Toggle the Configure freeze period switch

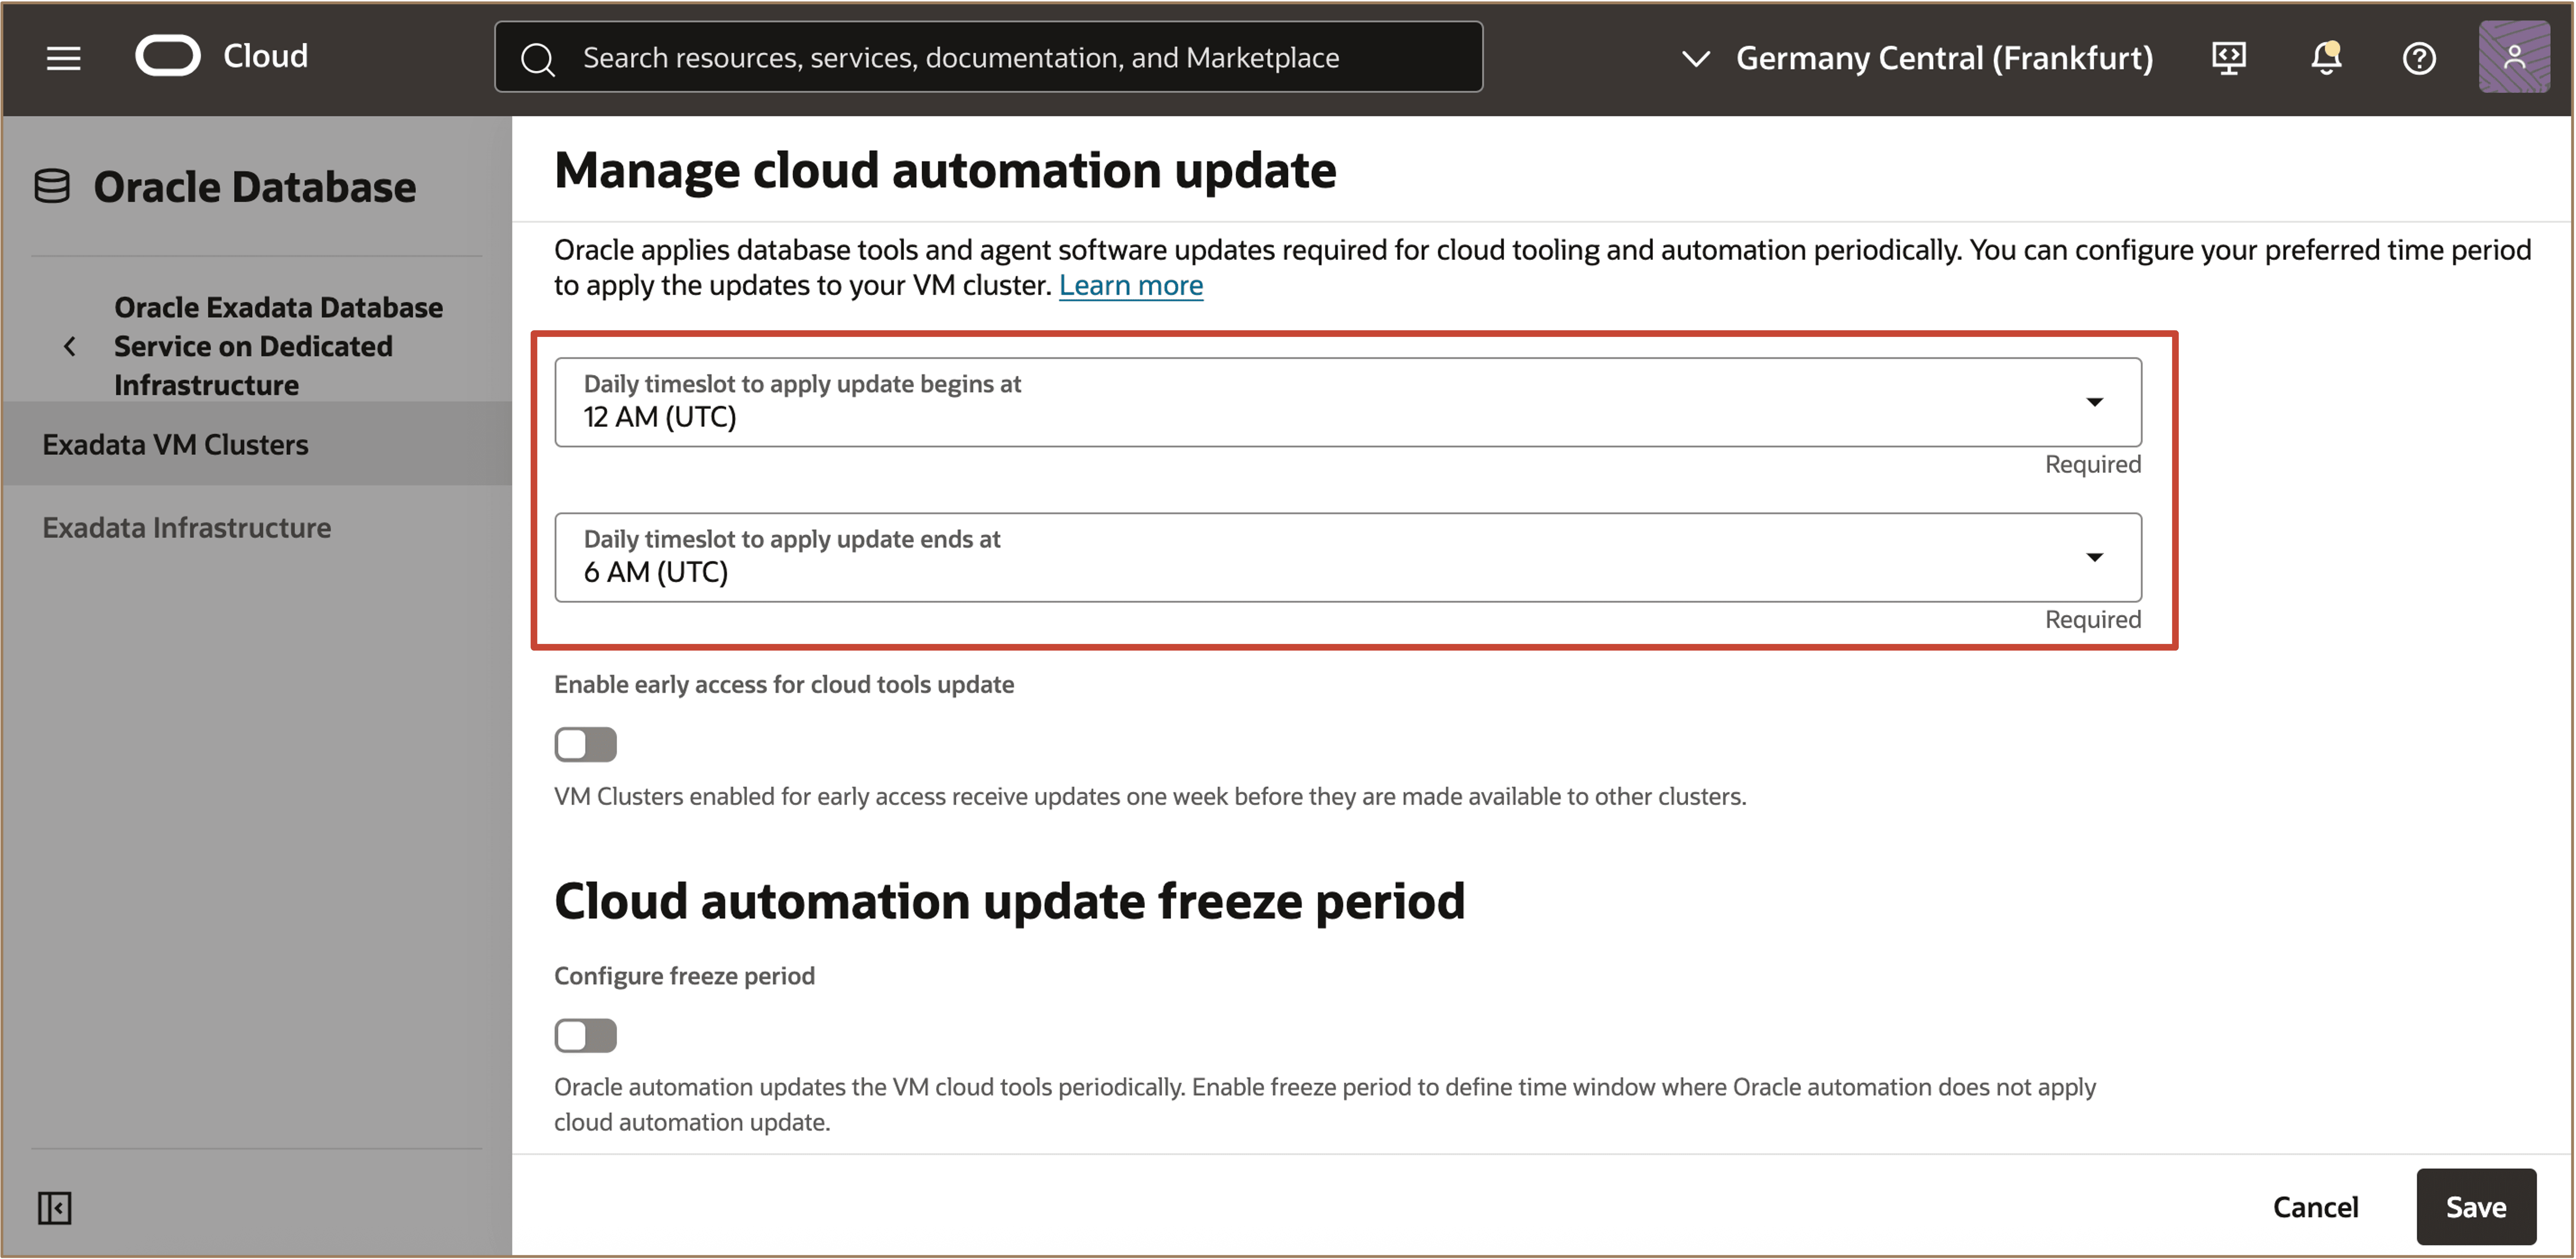click(x=586, y=1035)
